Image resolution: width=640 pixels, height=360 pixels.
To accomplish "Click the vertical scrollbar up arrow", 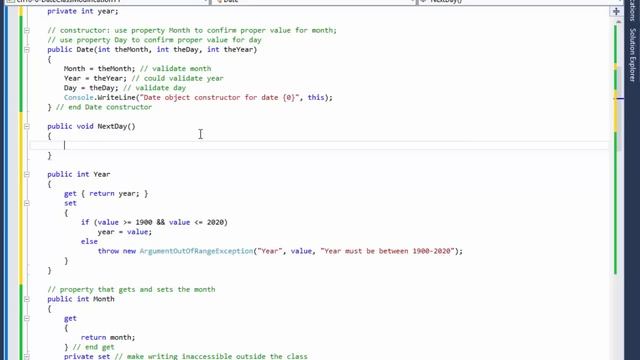I will (x=618, y=21).
